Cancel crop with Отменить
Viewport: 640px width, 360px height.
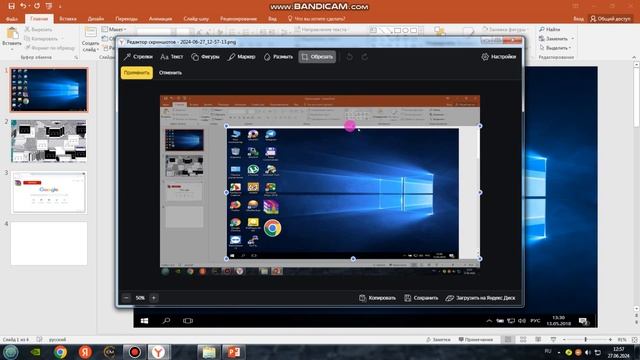pos(170,73)
